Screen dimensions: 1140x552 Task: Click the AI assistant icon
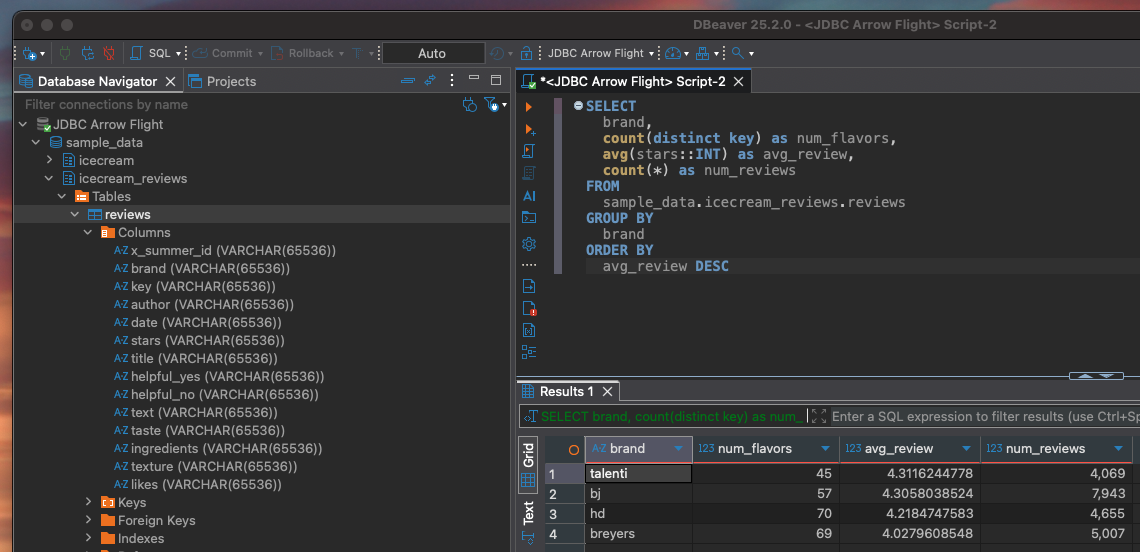(529, 196)
